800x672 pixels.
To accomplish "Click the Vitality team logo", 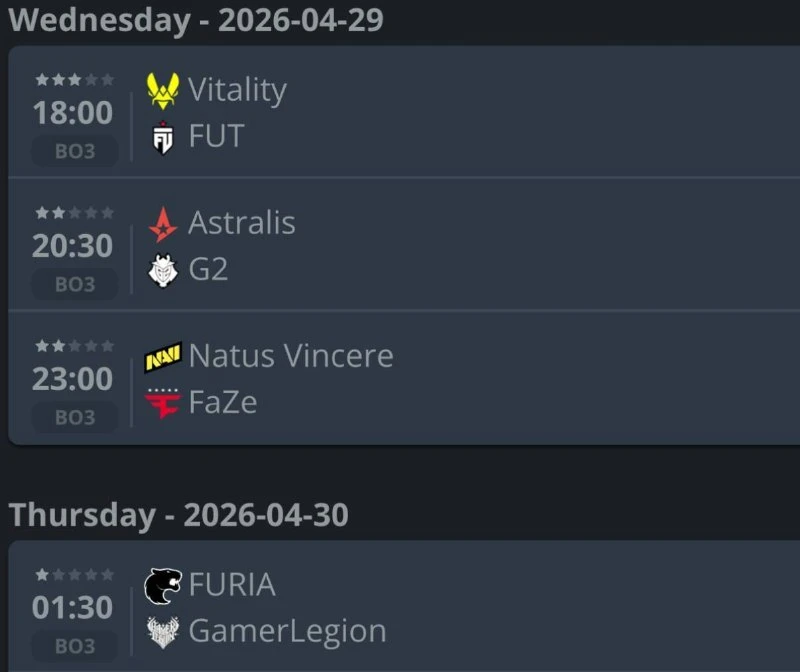I will (163, 91).
